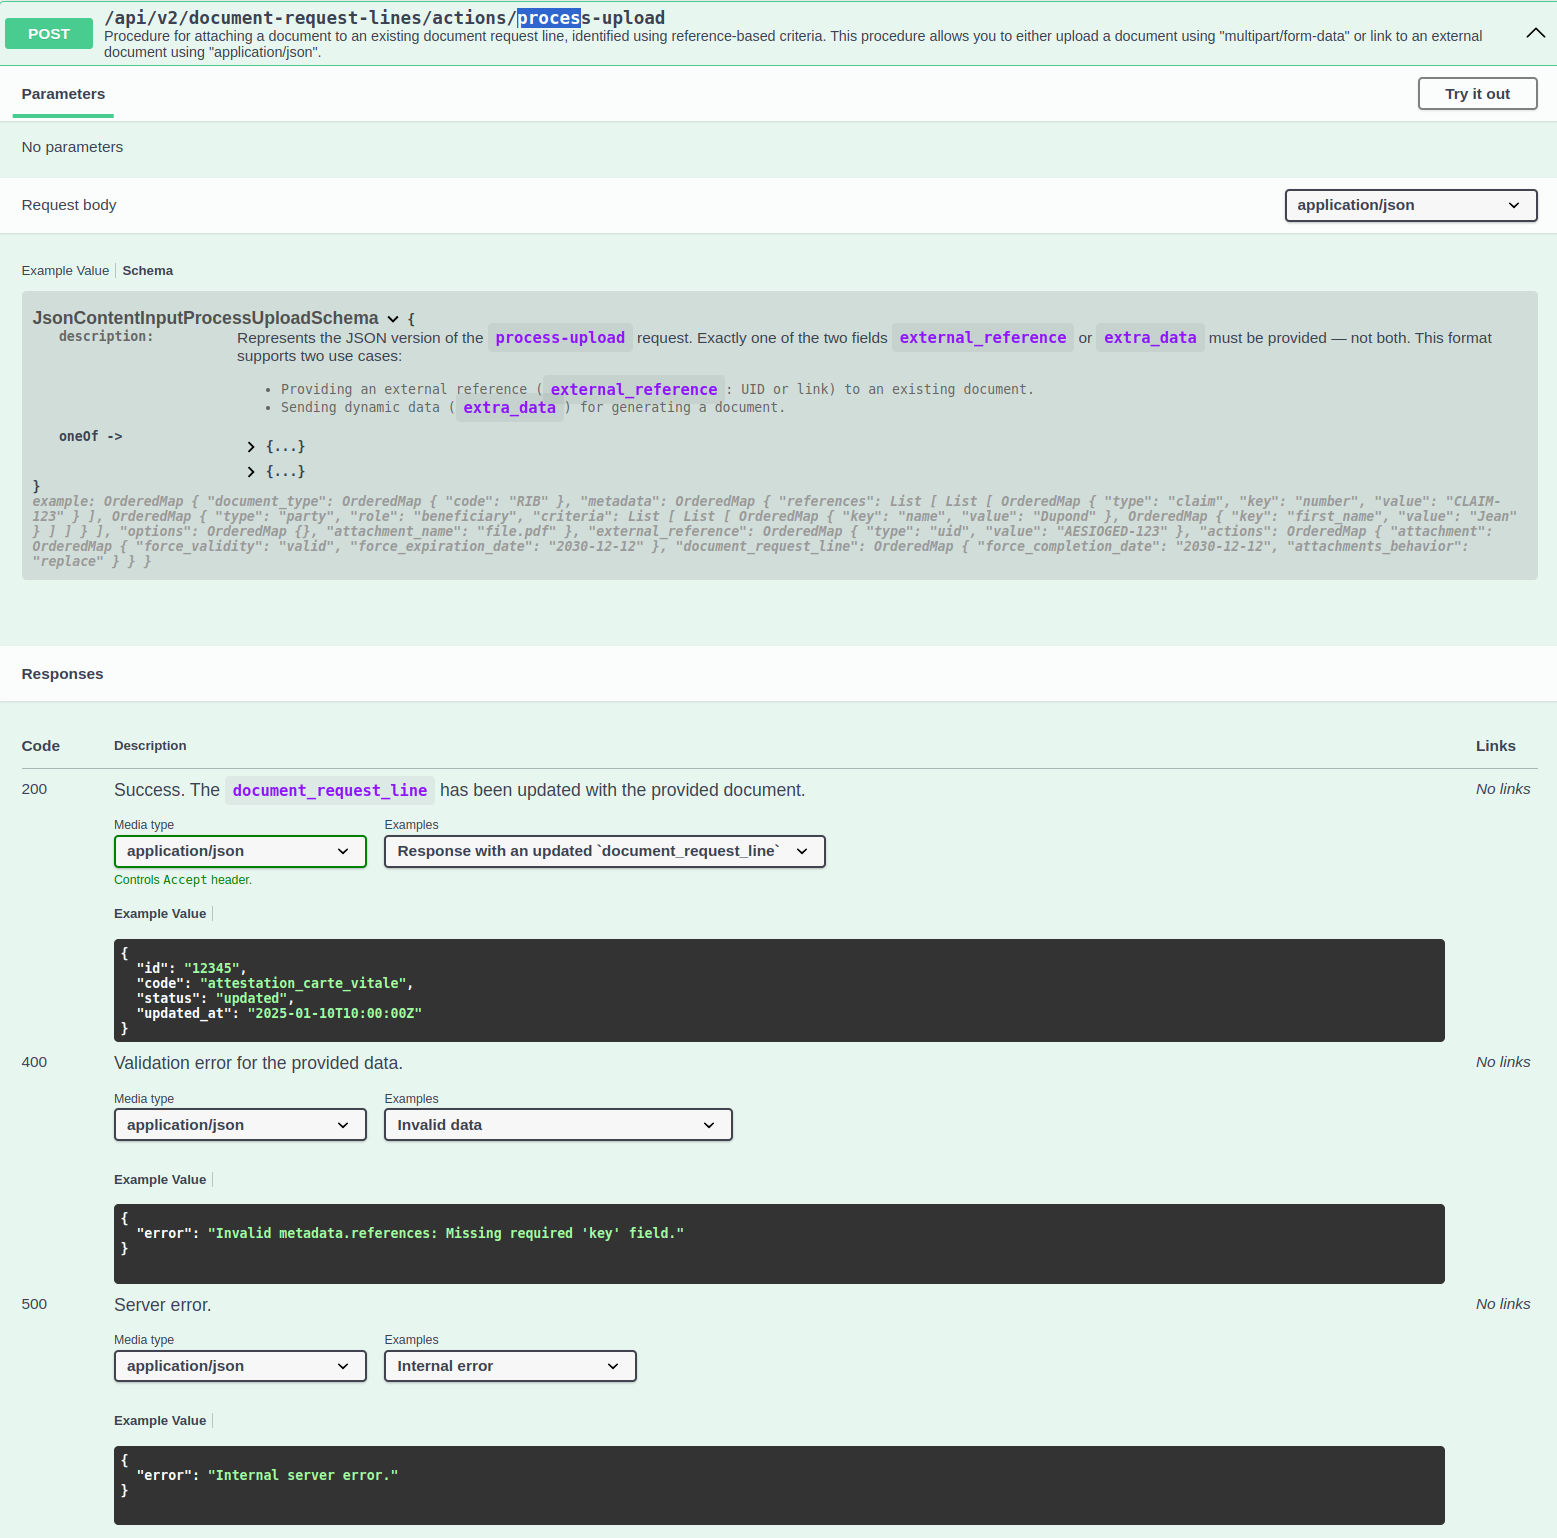Open the Invalid data examples dropdown
The height and width of the screenshot is (1538, 1557).
pos(557,1125)
